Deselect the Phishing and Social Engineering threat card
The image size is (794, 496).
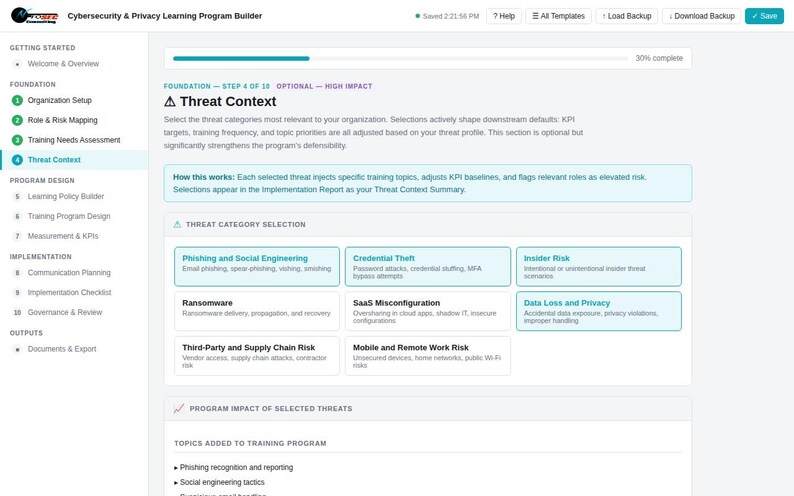tap(257, 266)
